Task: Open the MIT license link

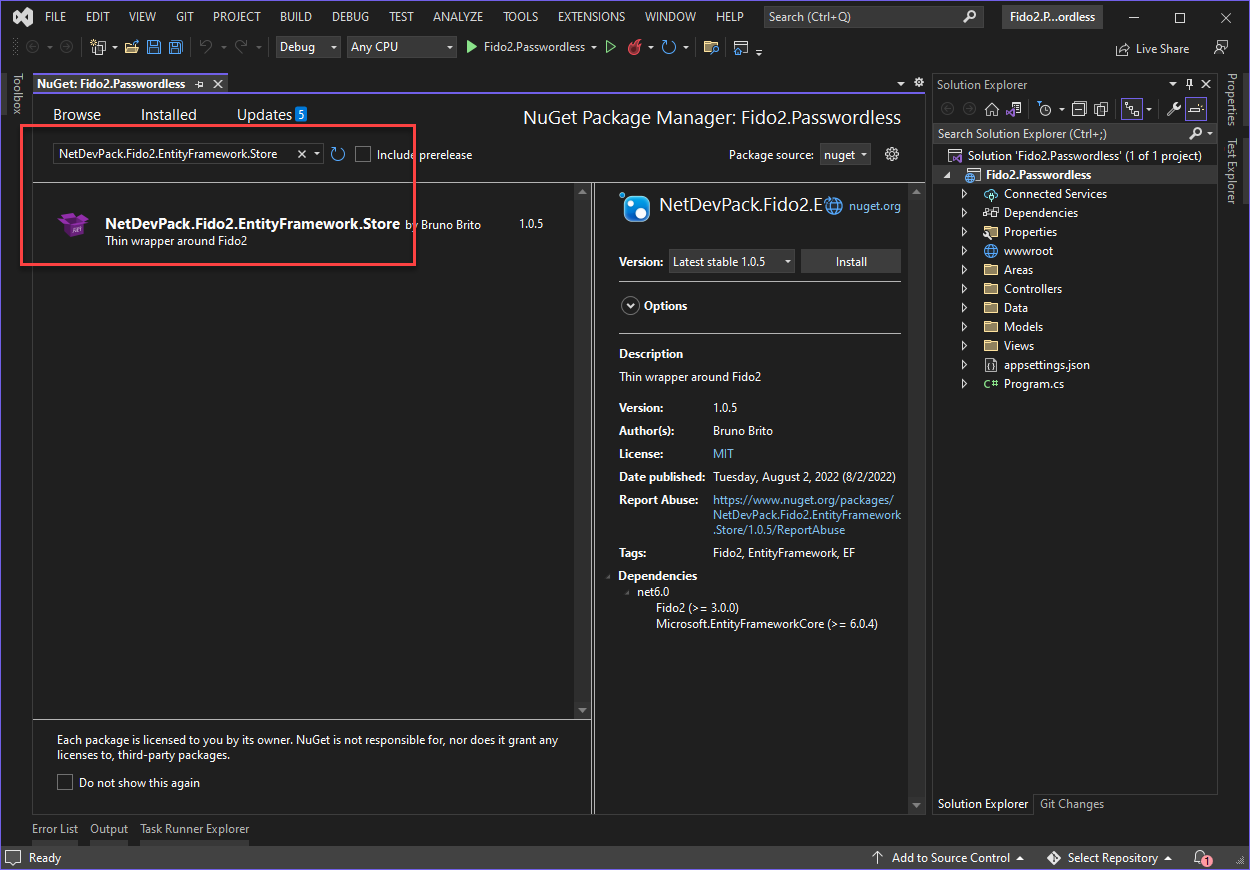Action: tap(723, 454)
